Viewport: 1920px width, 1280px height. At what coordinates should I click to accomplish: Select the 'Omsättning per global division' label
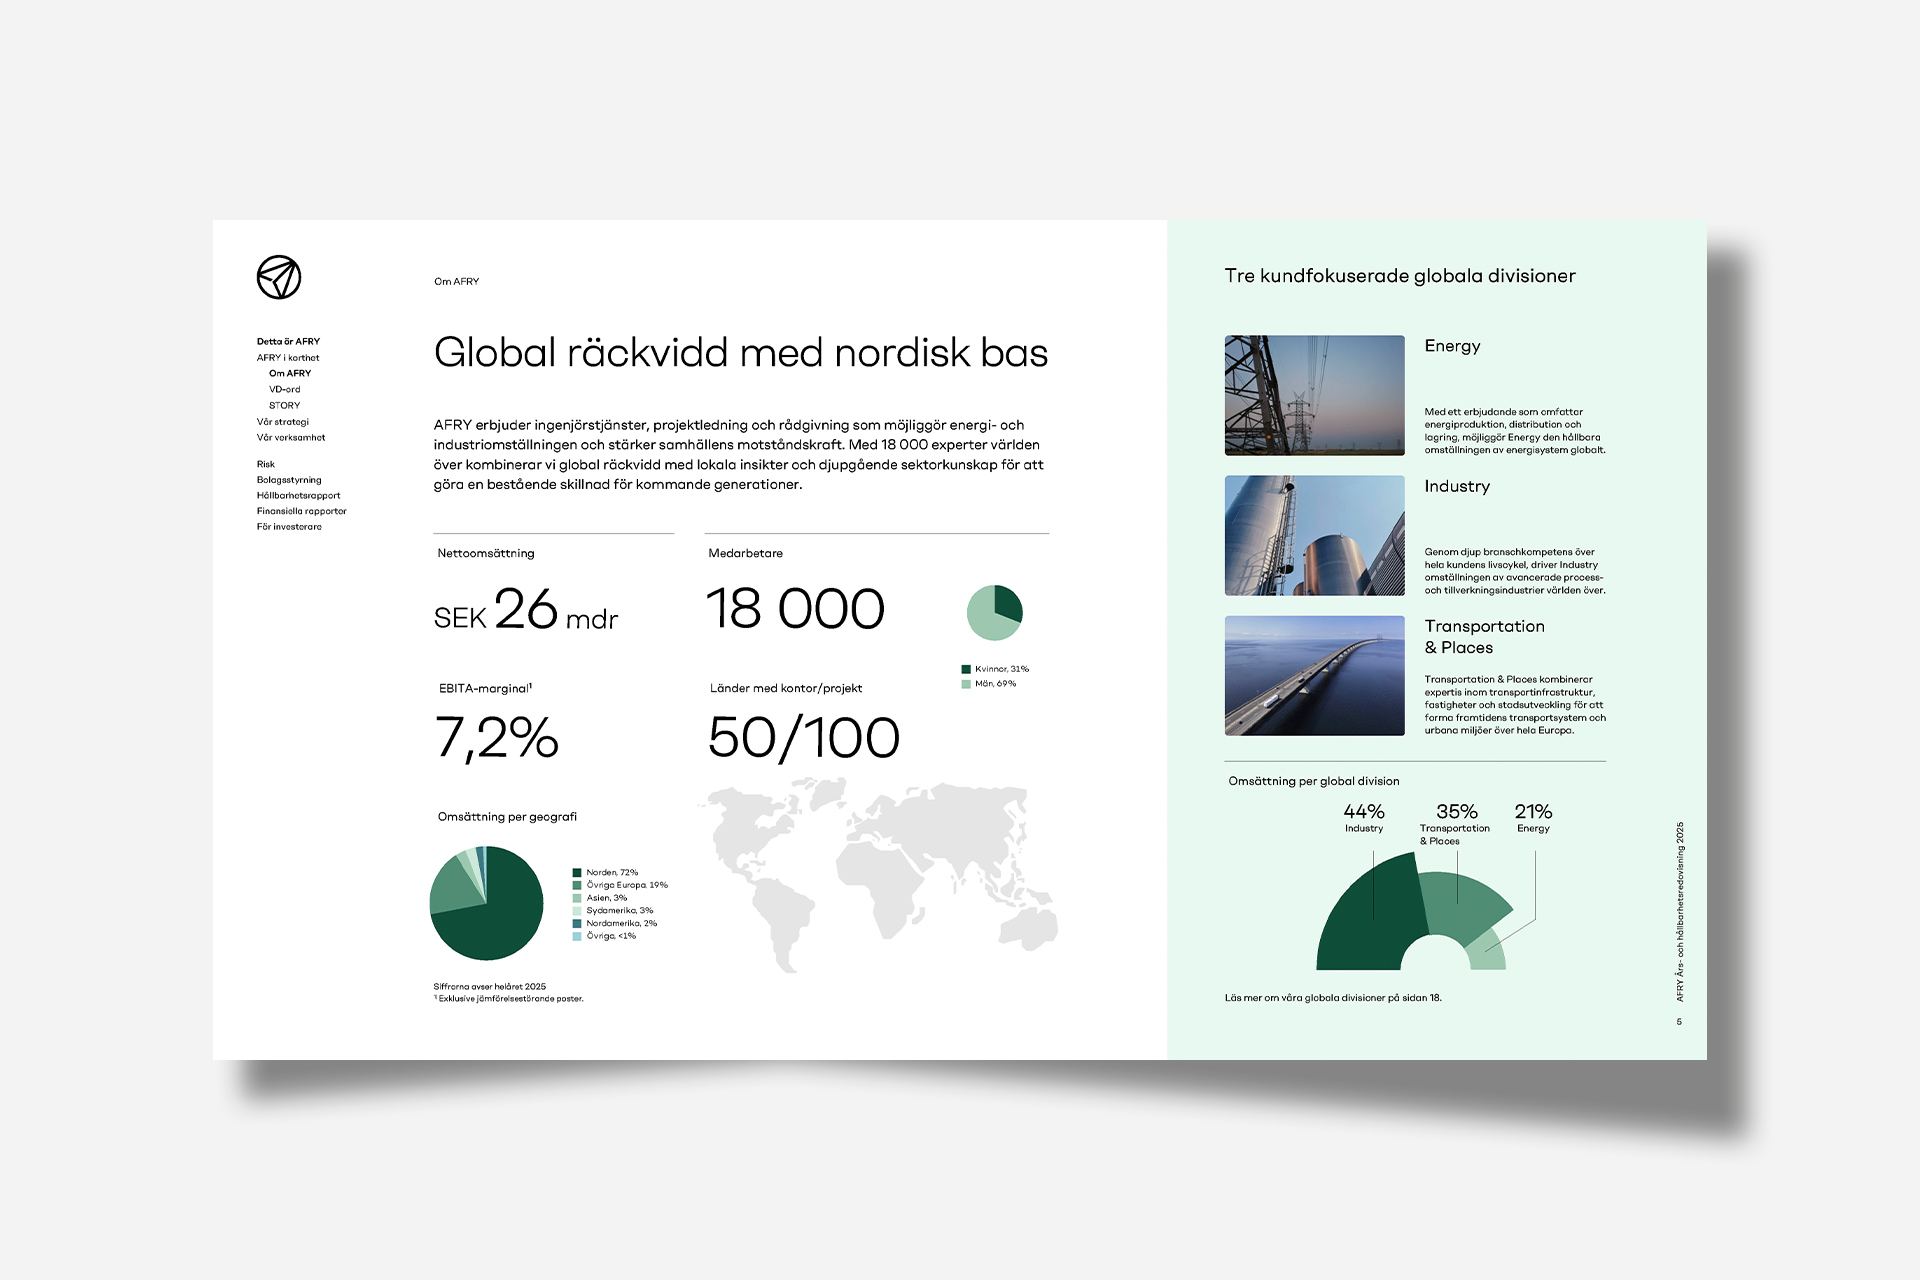click(1314, 782)
